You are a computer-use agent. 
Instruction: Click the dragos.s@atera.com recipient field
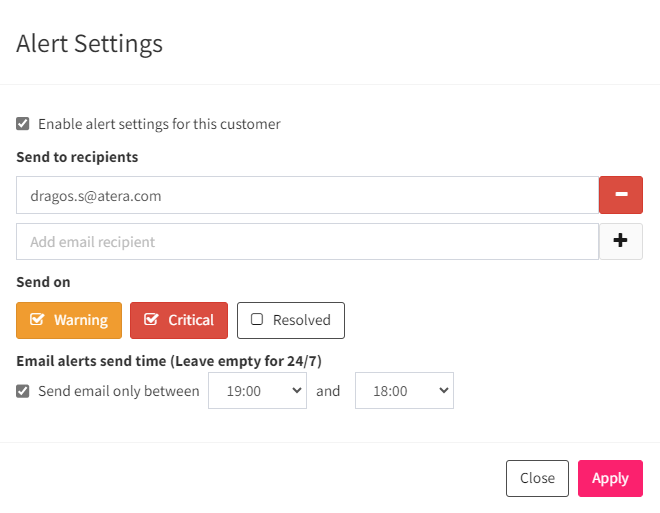[x=308, y=195]
